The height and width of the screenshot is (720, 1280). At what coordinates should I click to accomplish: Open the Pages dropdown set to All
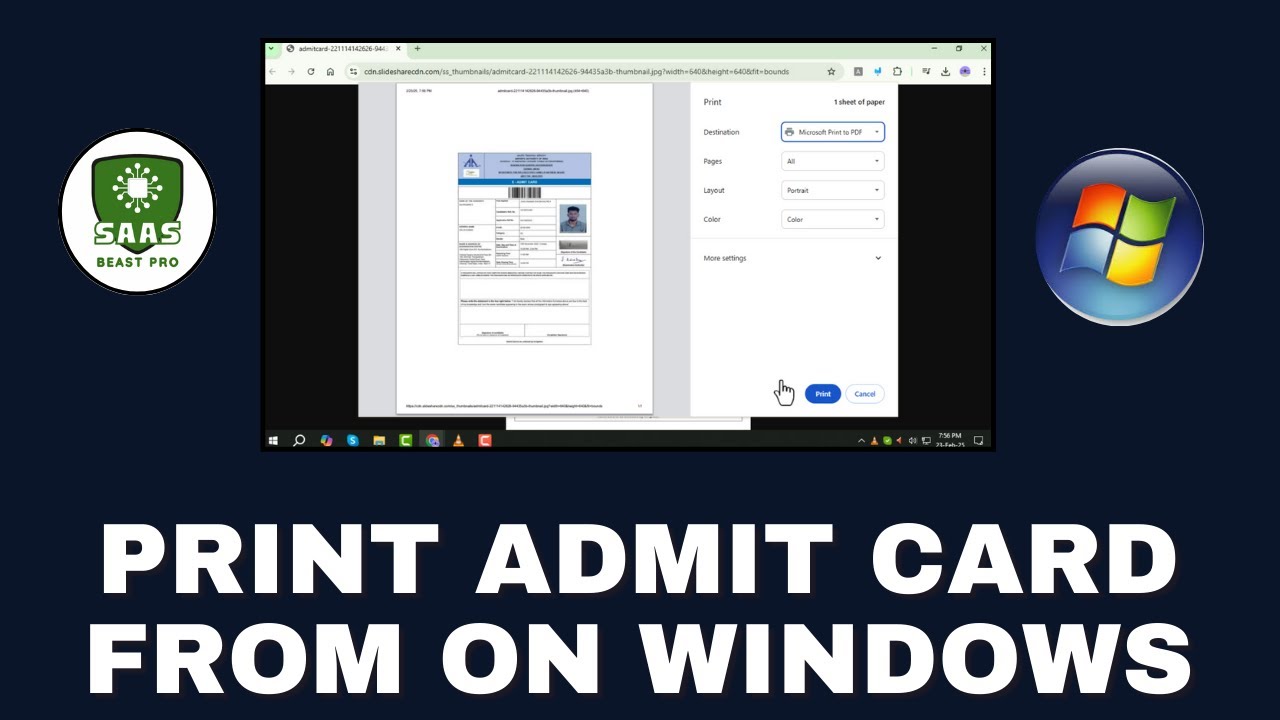coord(832,161)
